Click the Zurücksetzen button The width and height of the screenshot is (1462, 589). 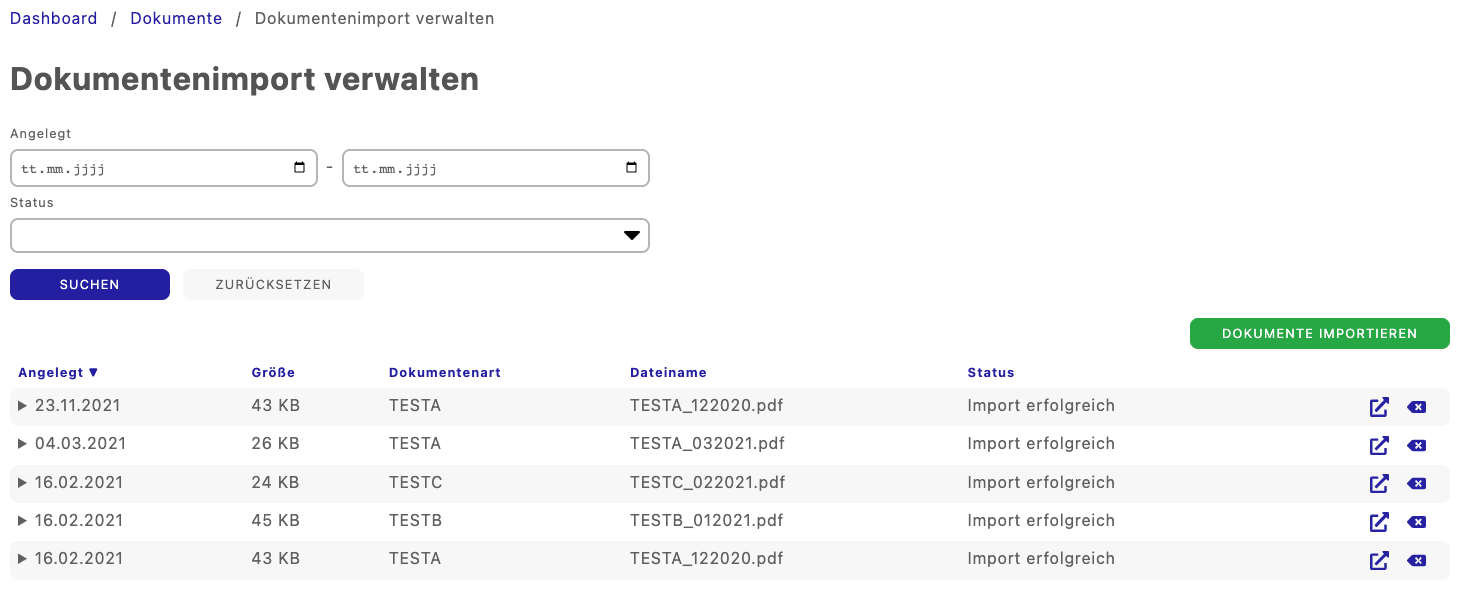(273, 285)
